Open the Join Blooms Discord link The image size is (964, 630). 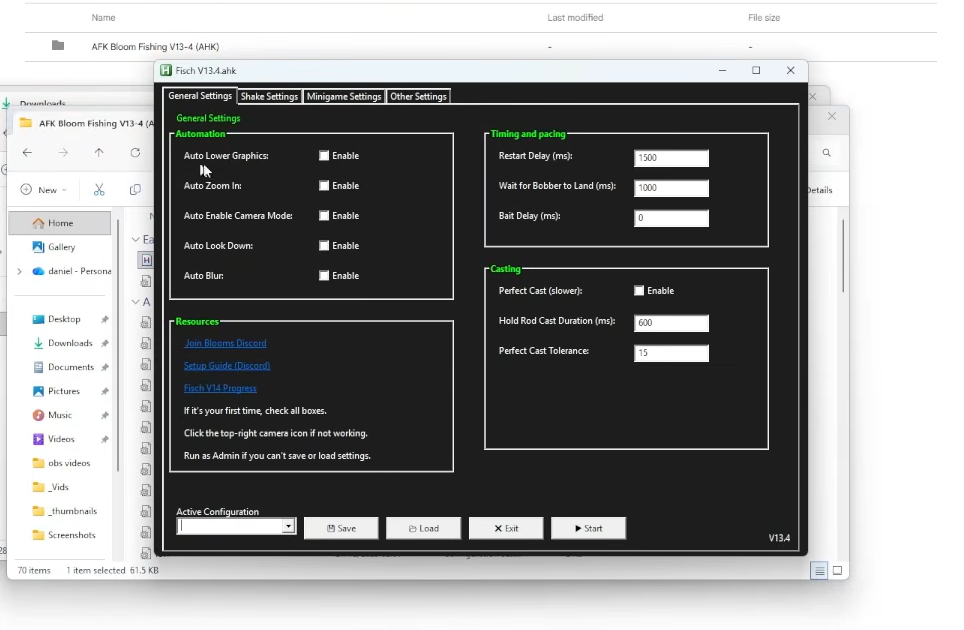coord(225,344)
